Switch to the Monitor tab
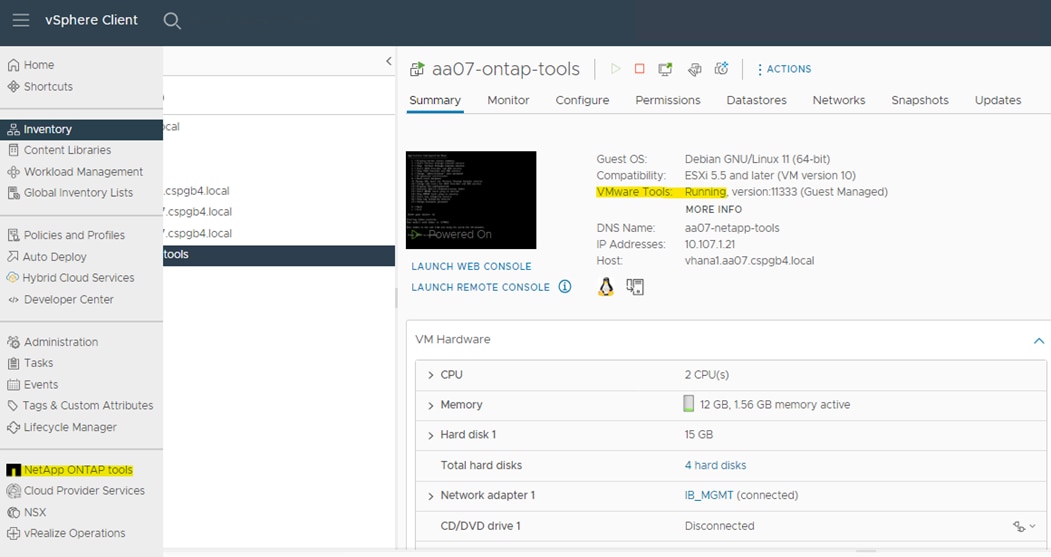Screen dimensions: 1051x557 (x=508, y=100)
